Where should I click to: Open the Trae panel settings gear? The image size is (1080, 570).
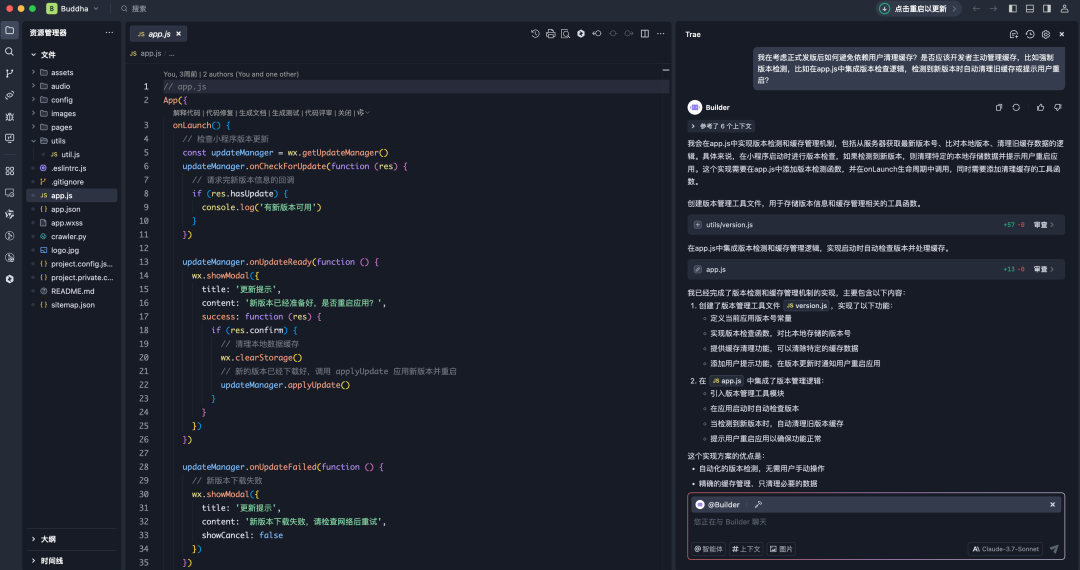[x=1046, y=34]
